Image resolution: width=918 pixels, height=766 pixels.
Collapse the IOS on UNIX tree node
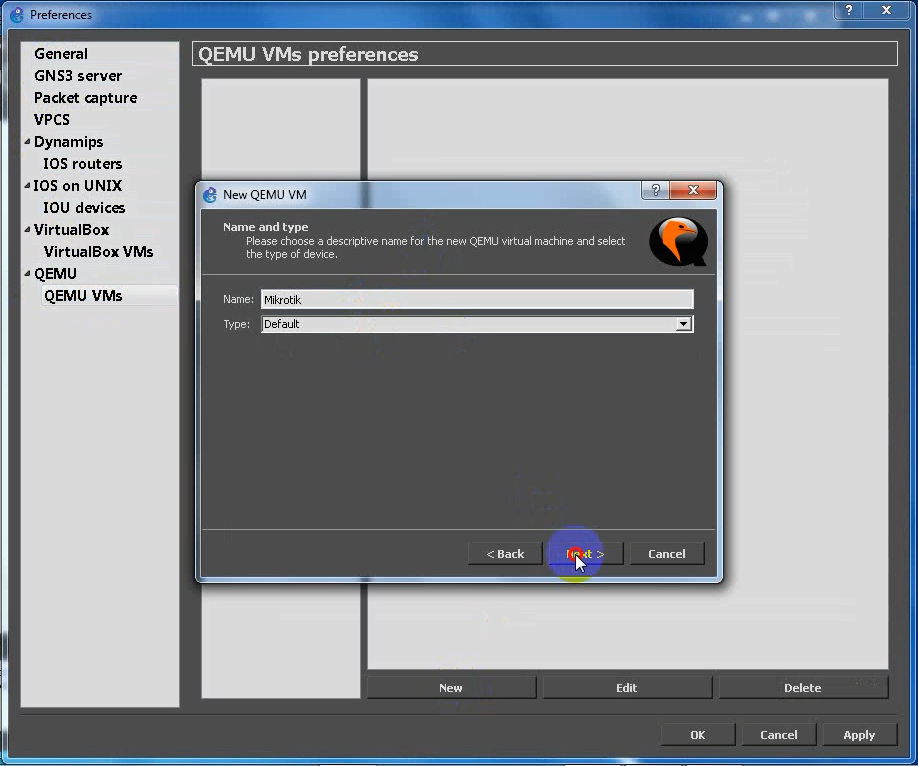point(27,185)
